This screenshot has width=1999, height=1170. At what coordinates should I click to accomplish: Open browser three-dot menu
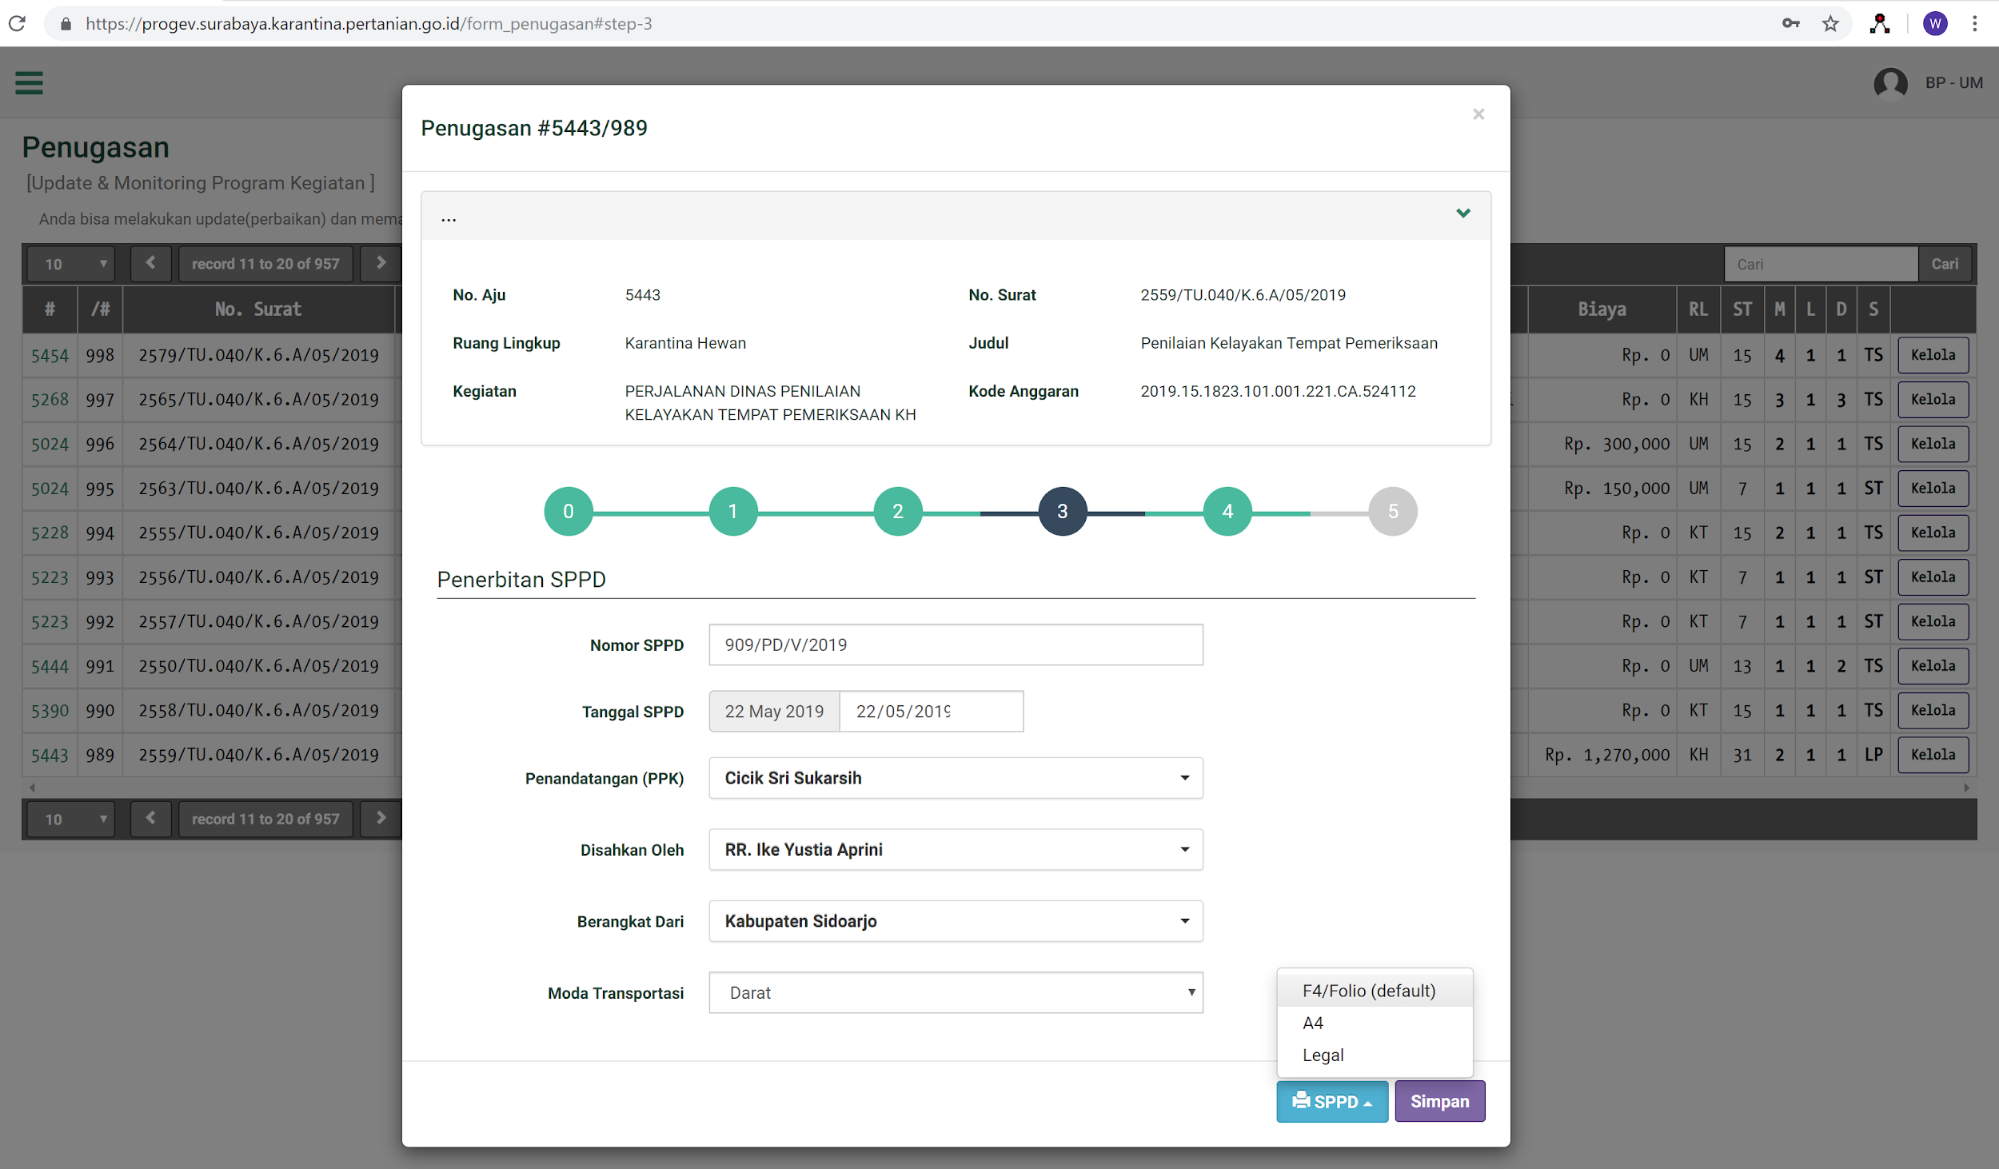point(1974,23)
